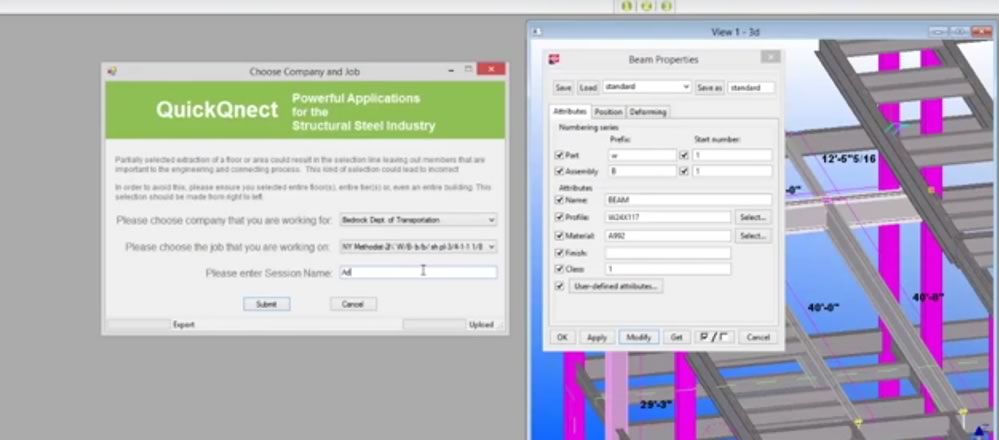Click the QuickQnect window title icon
The width and height of the screenshot is (999, 440).
point(112,71)
